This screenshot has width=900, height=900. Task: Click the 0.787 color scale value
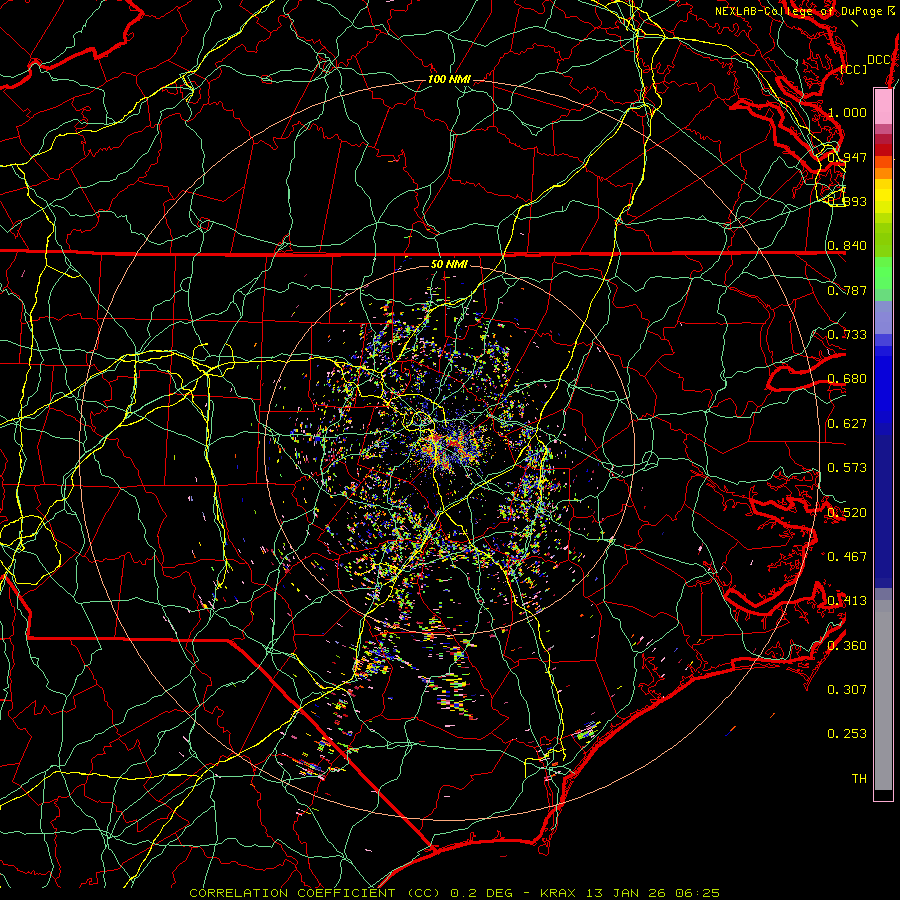[x=847, y=290]
